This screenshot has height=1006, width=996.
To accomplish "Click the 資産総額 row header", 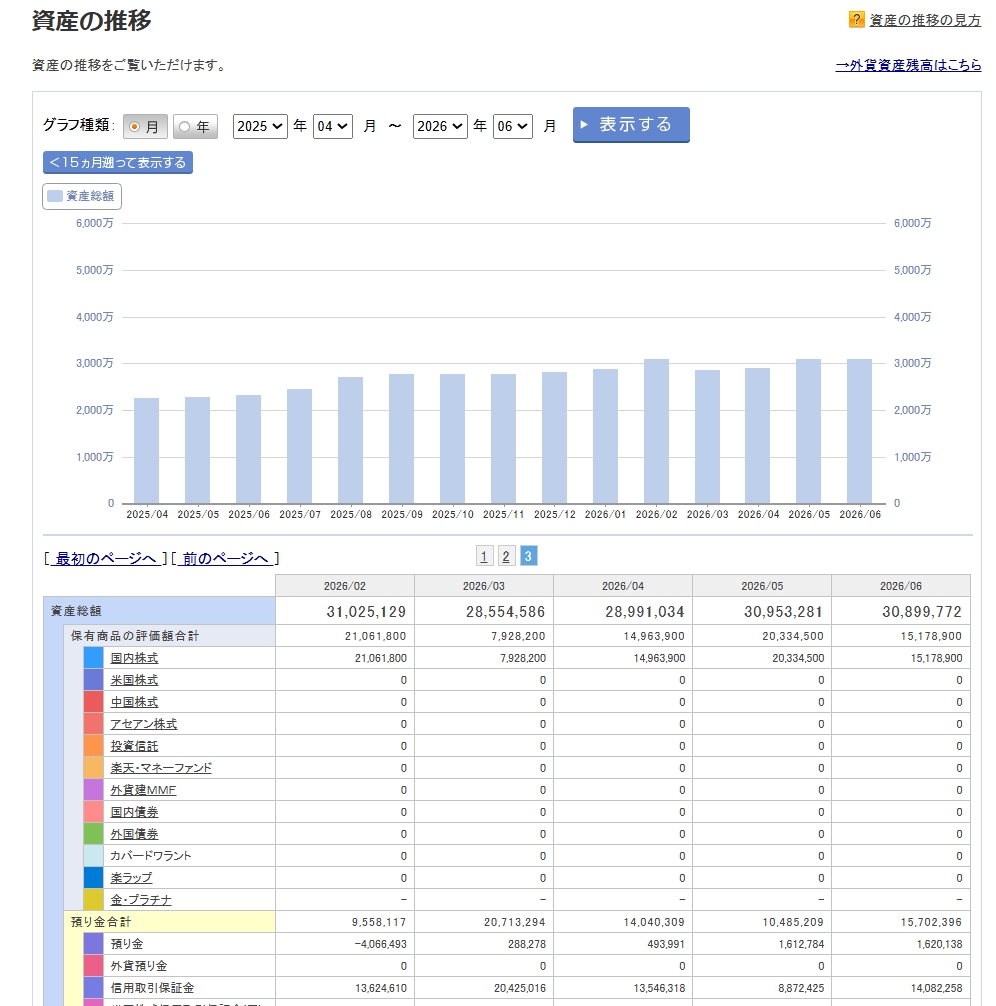I will (159, 611).
